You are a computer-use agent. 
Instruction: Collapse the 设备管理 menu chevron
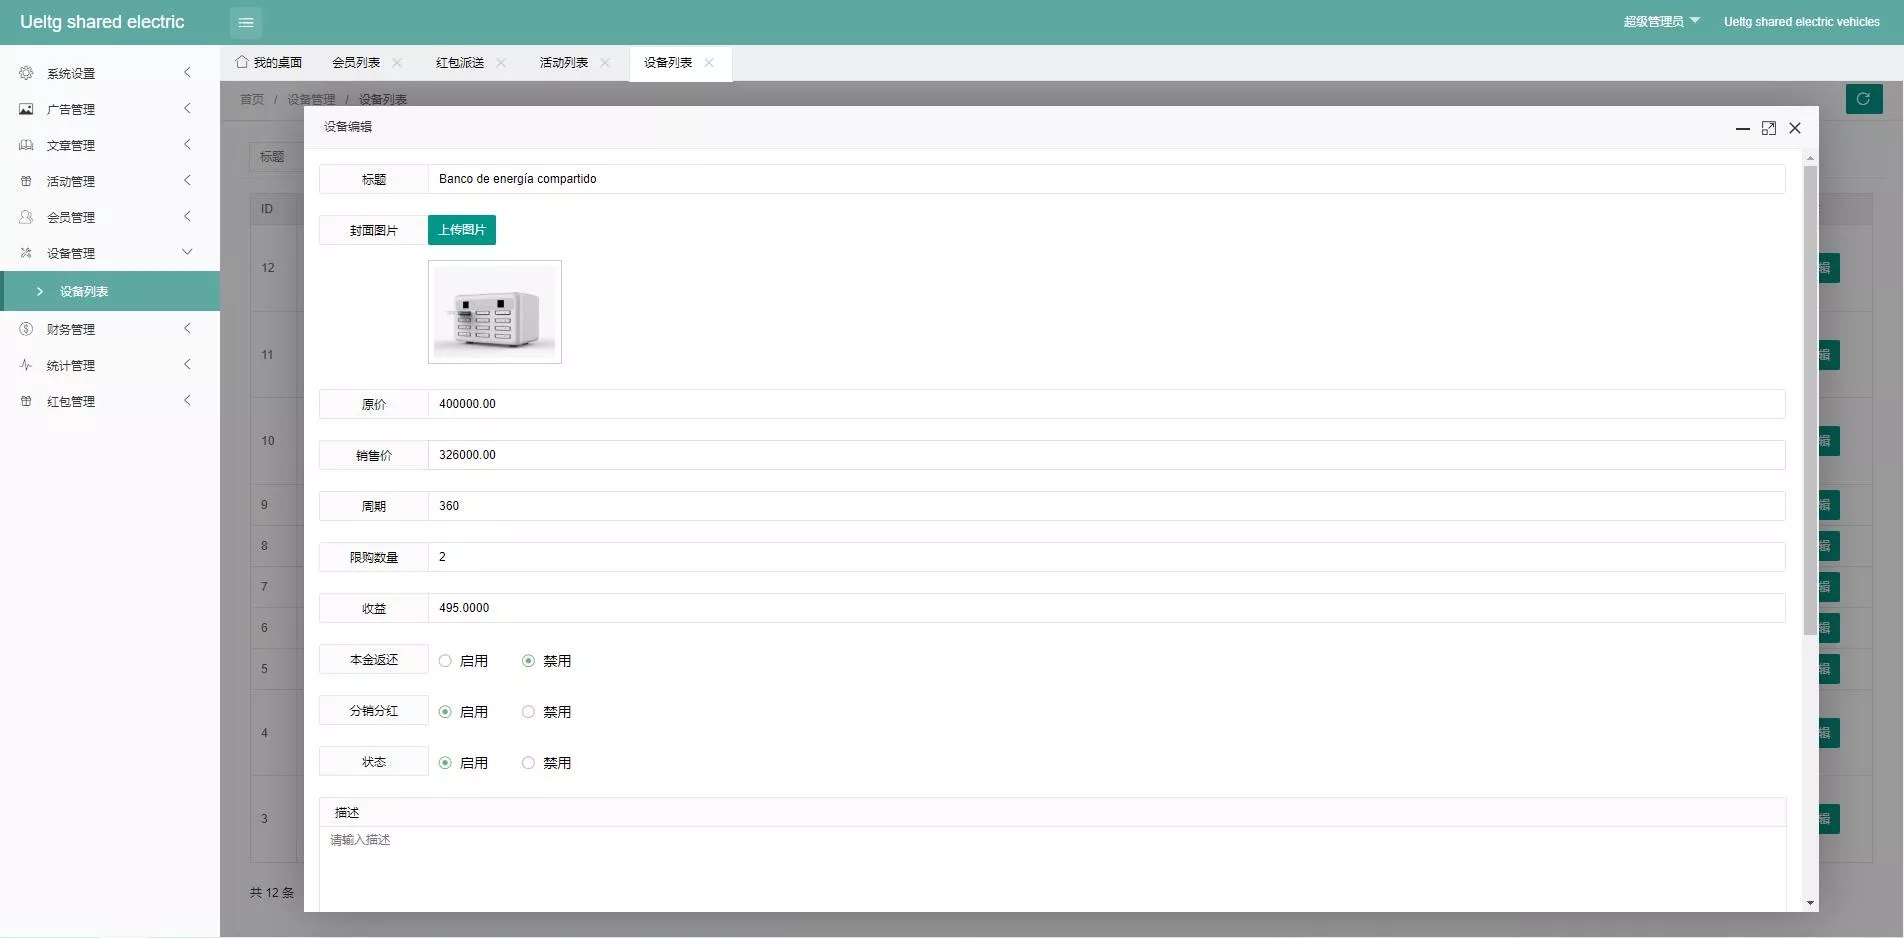187,252
